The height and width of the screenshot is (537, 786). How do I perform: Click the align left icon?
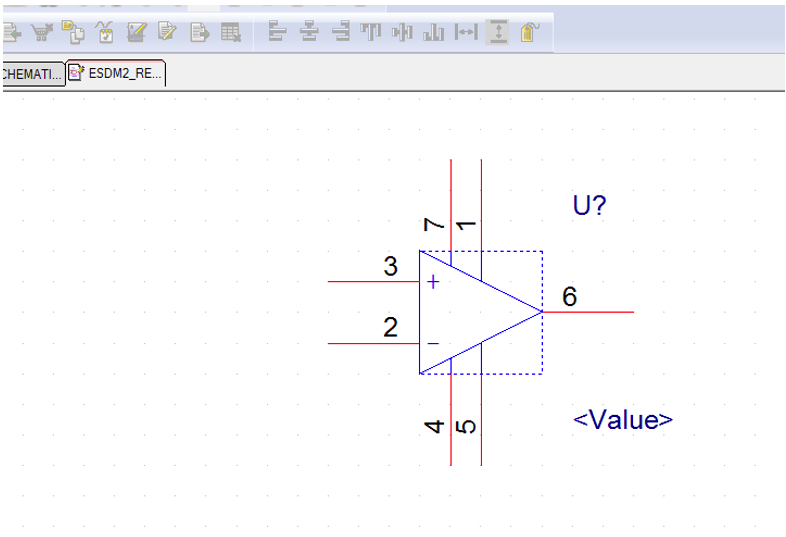click(x=278, y=33)
